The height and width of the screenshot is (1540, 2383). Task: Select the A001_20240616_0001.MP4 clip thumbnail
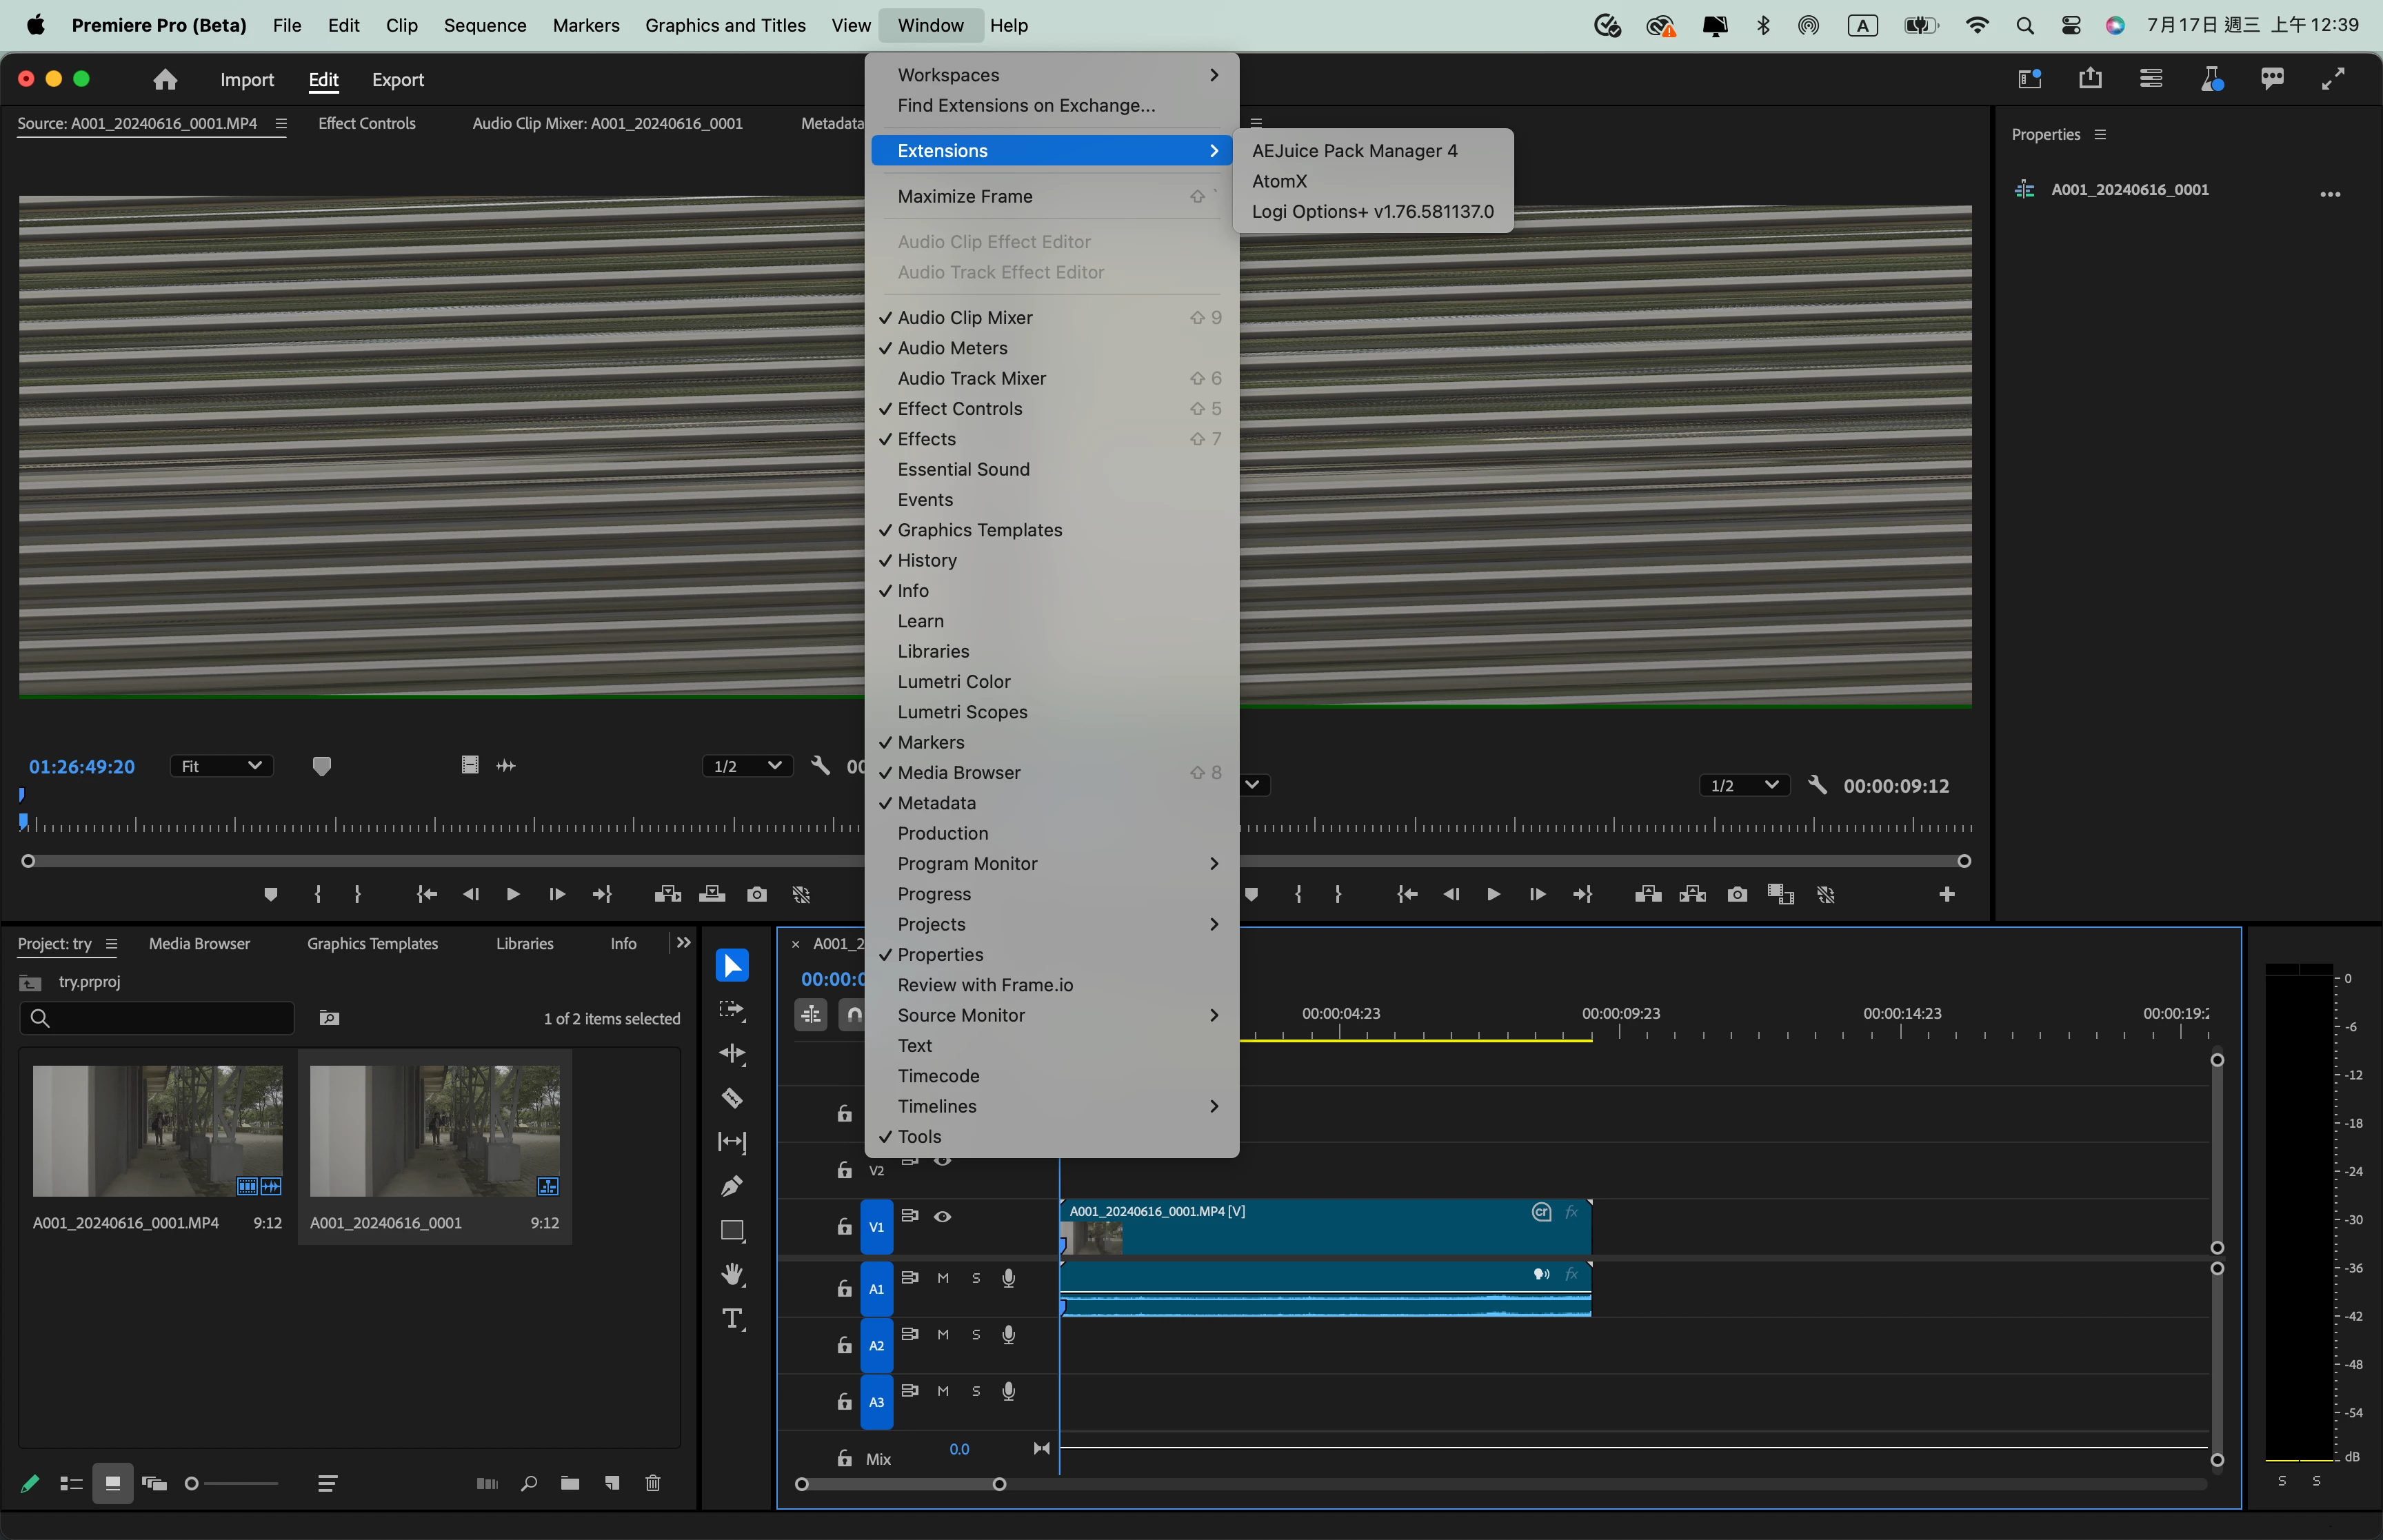157,1130
